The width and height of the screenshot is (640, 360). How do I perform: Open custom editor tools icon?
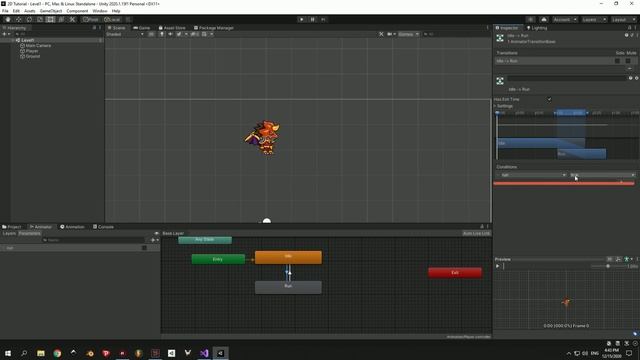[72, 20]
